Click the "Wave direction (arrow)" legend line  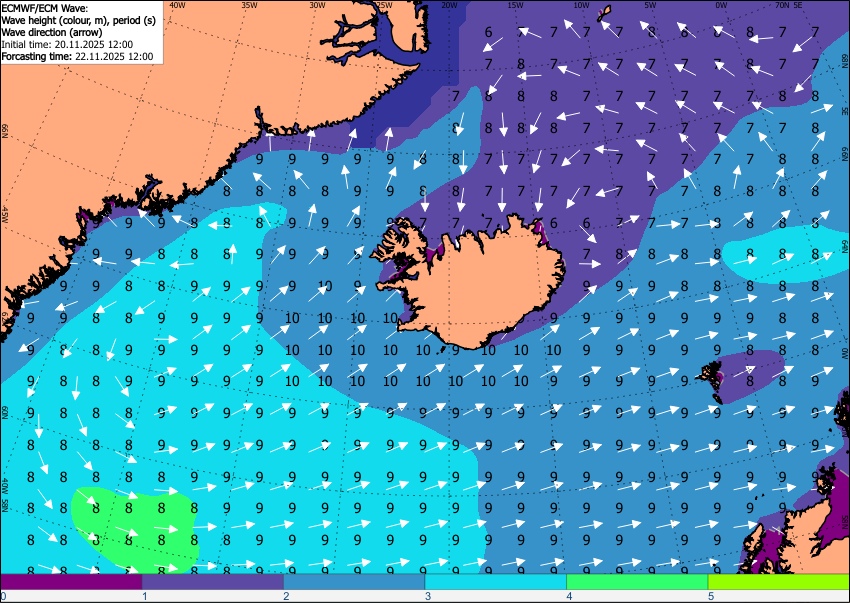[51, 32]
